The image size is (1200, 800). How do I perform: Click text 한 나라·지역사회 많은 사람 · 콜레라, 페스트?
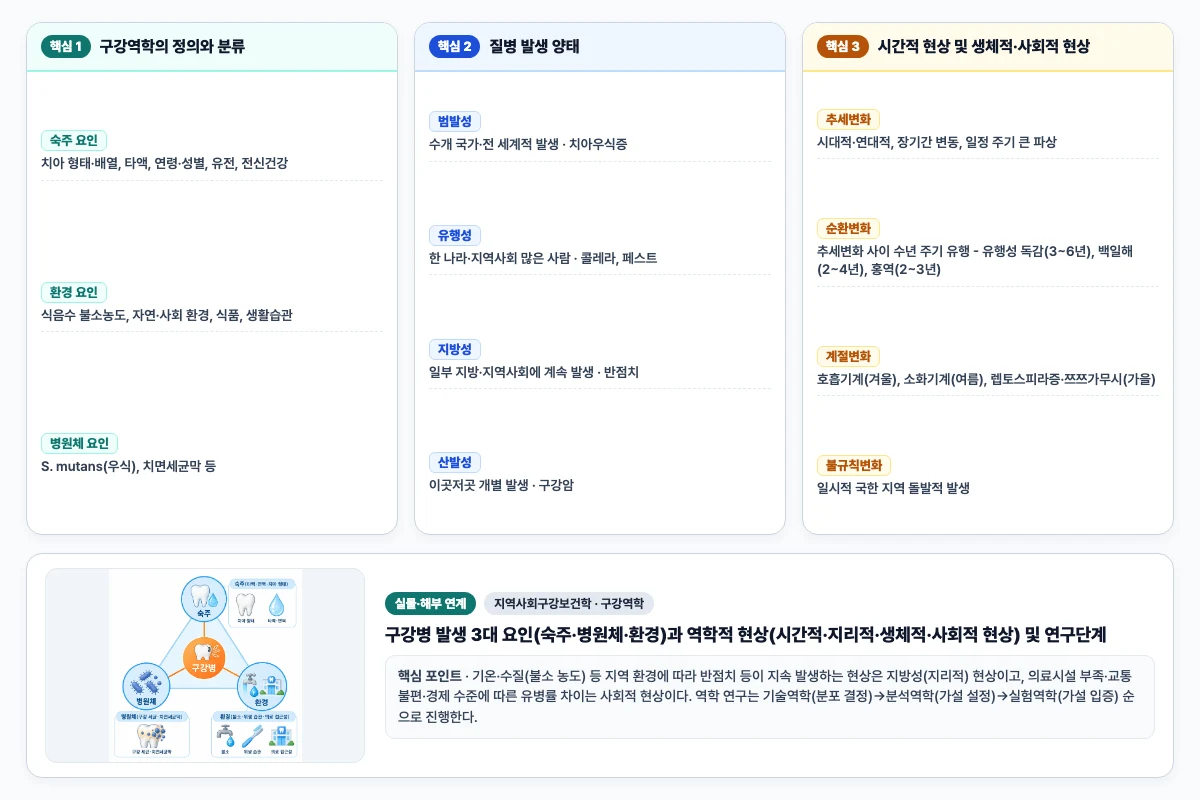[x=543, y=258]
